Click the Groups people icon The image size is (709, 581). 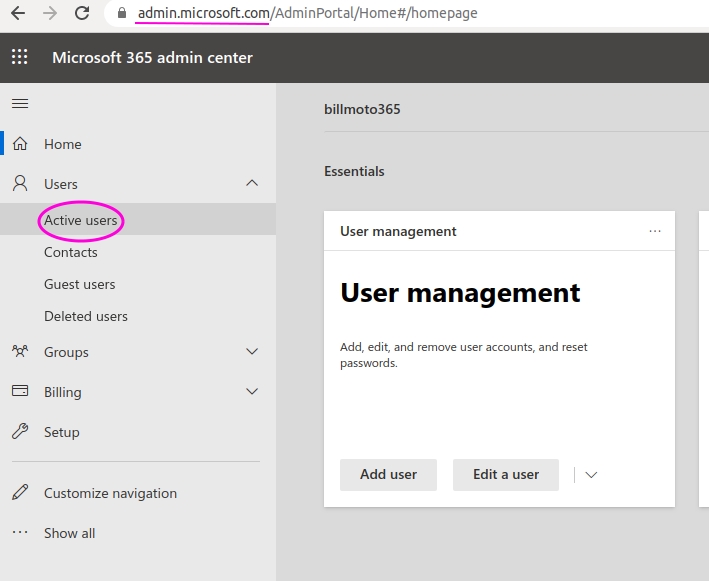pos(20,351)
